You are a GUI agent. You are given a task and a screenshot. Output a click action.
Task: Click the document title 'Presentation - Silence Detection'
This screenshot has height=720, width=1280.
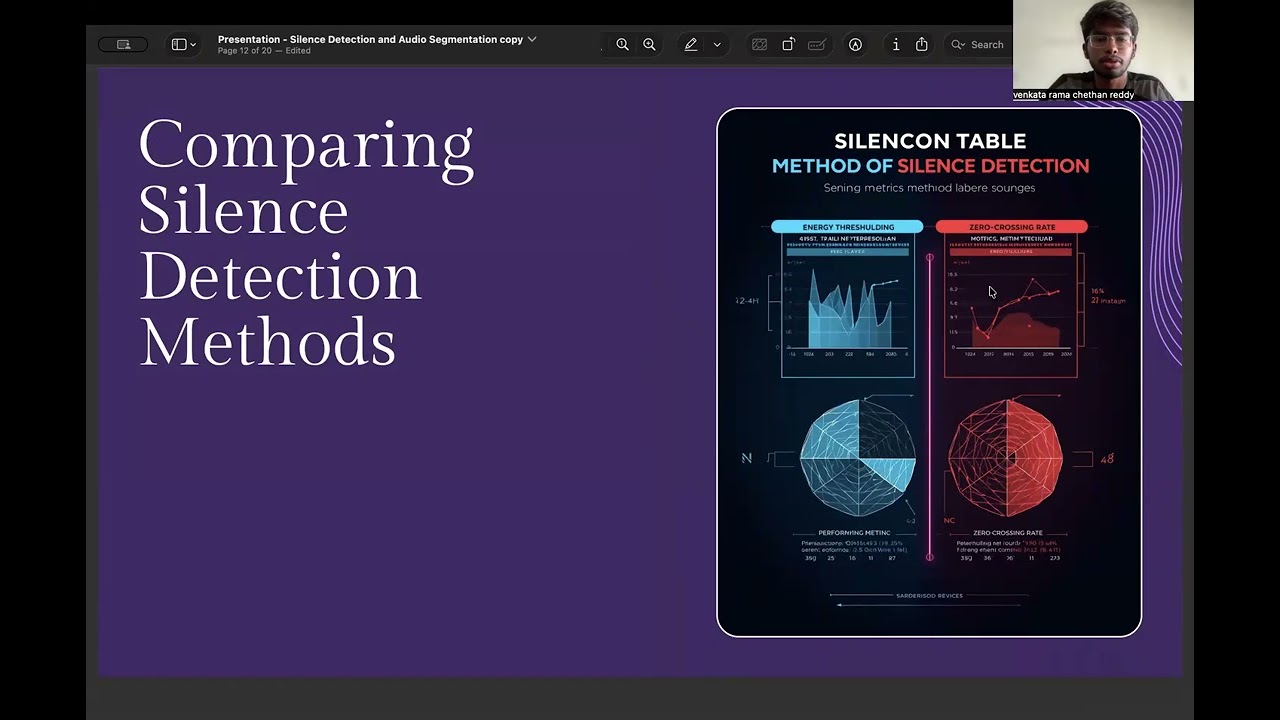370,39
